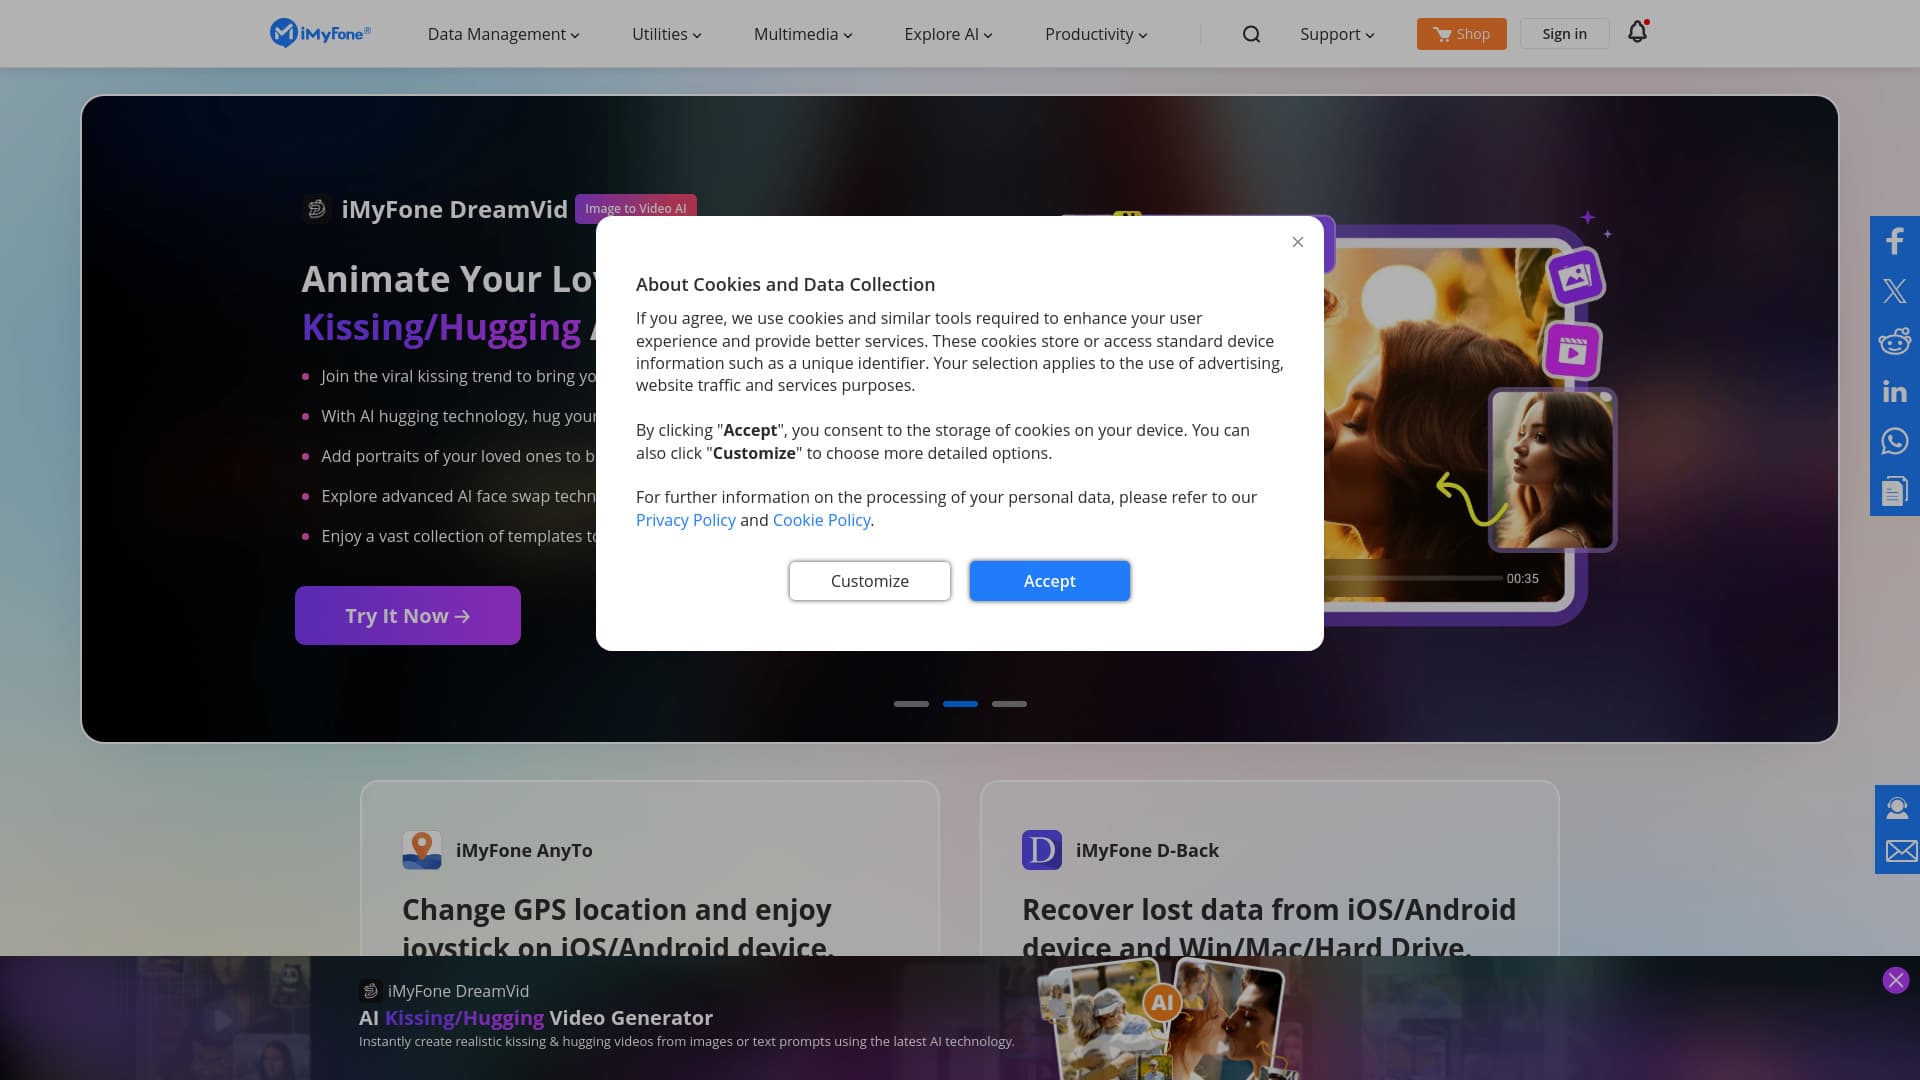Image resolution: width=1920 pixels, height=1080 pixels.
Task: Accept cookies in the dialog
Action: (x=1049, y=580)
